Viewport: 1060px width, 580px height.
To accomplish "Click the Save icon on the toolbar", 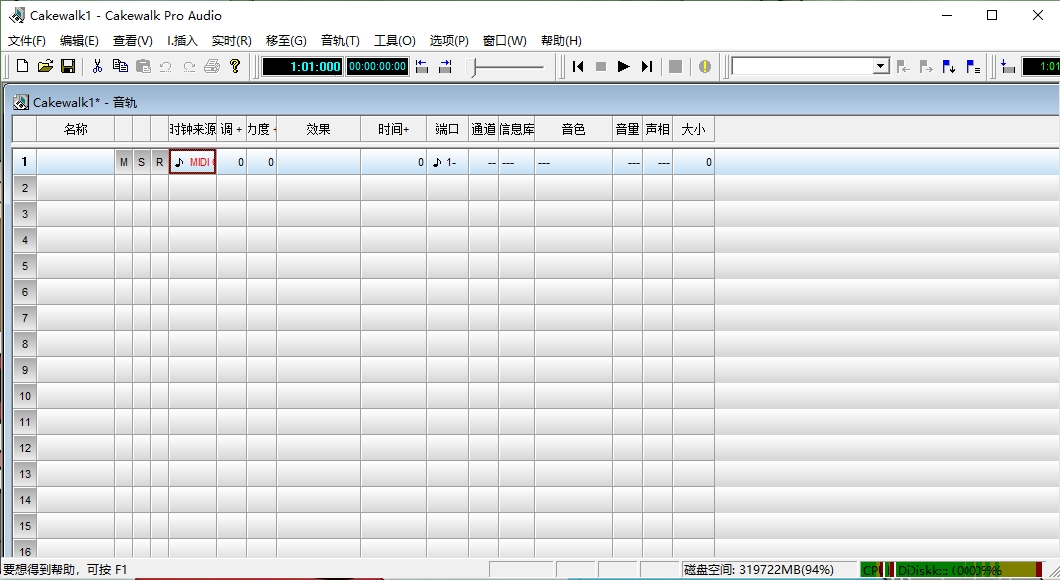I will point(69,66).
